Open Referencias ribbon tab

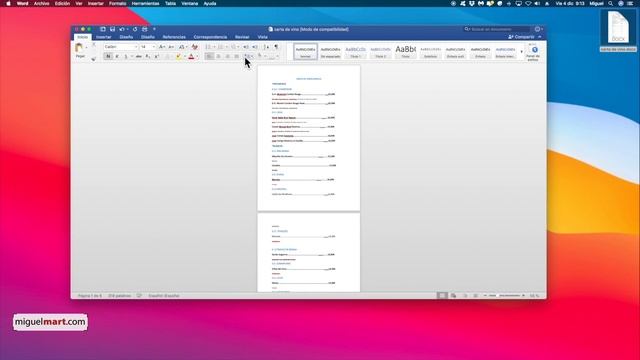coord(174,37)
